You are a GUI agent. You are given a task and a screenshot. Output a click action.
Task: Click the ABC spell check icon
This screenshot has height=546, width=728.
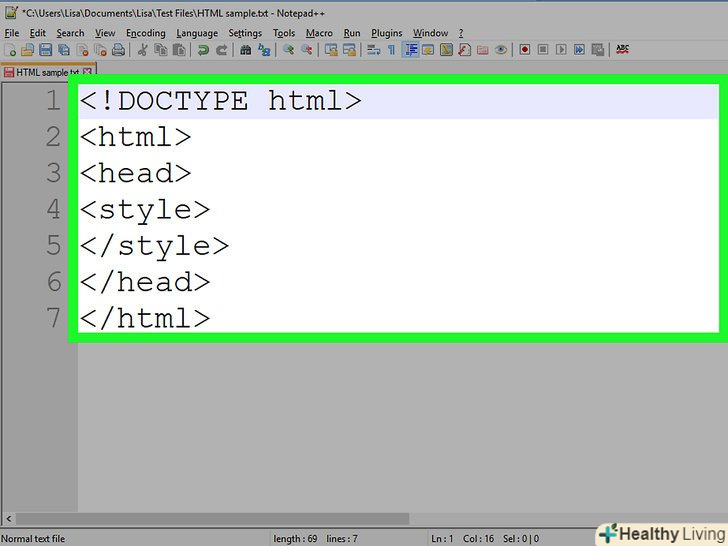pyautogui.click(x=622, y=50)
